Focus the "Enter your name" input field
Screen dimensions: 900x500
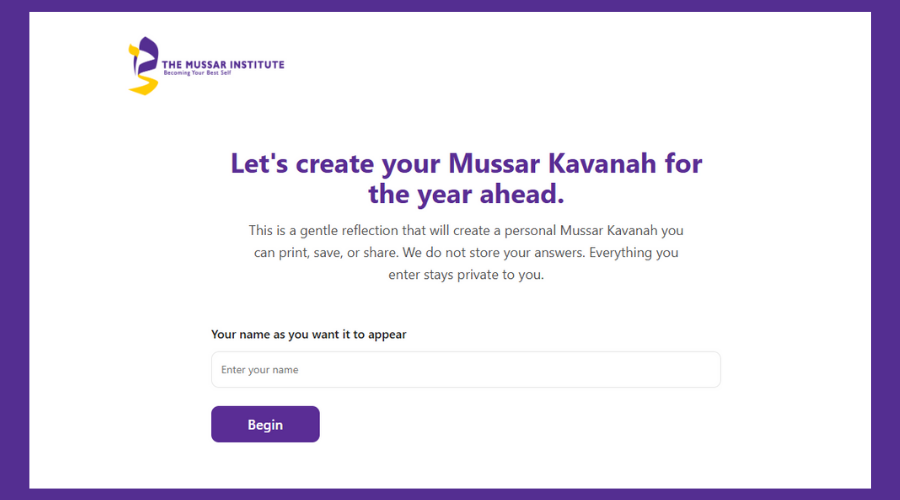click(x=465, y=370)
